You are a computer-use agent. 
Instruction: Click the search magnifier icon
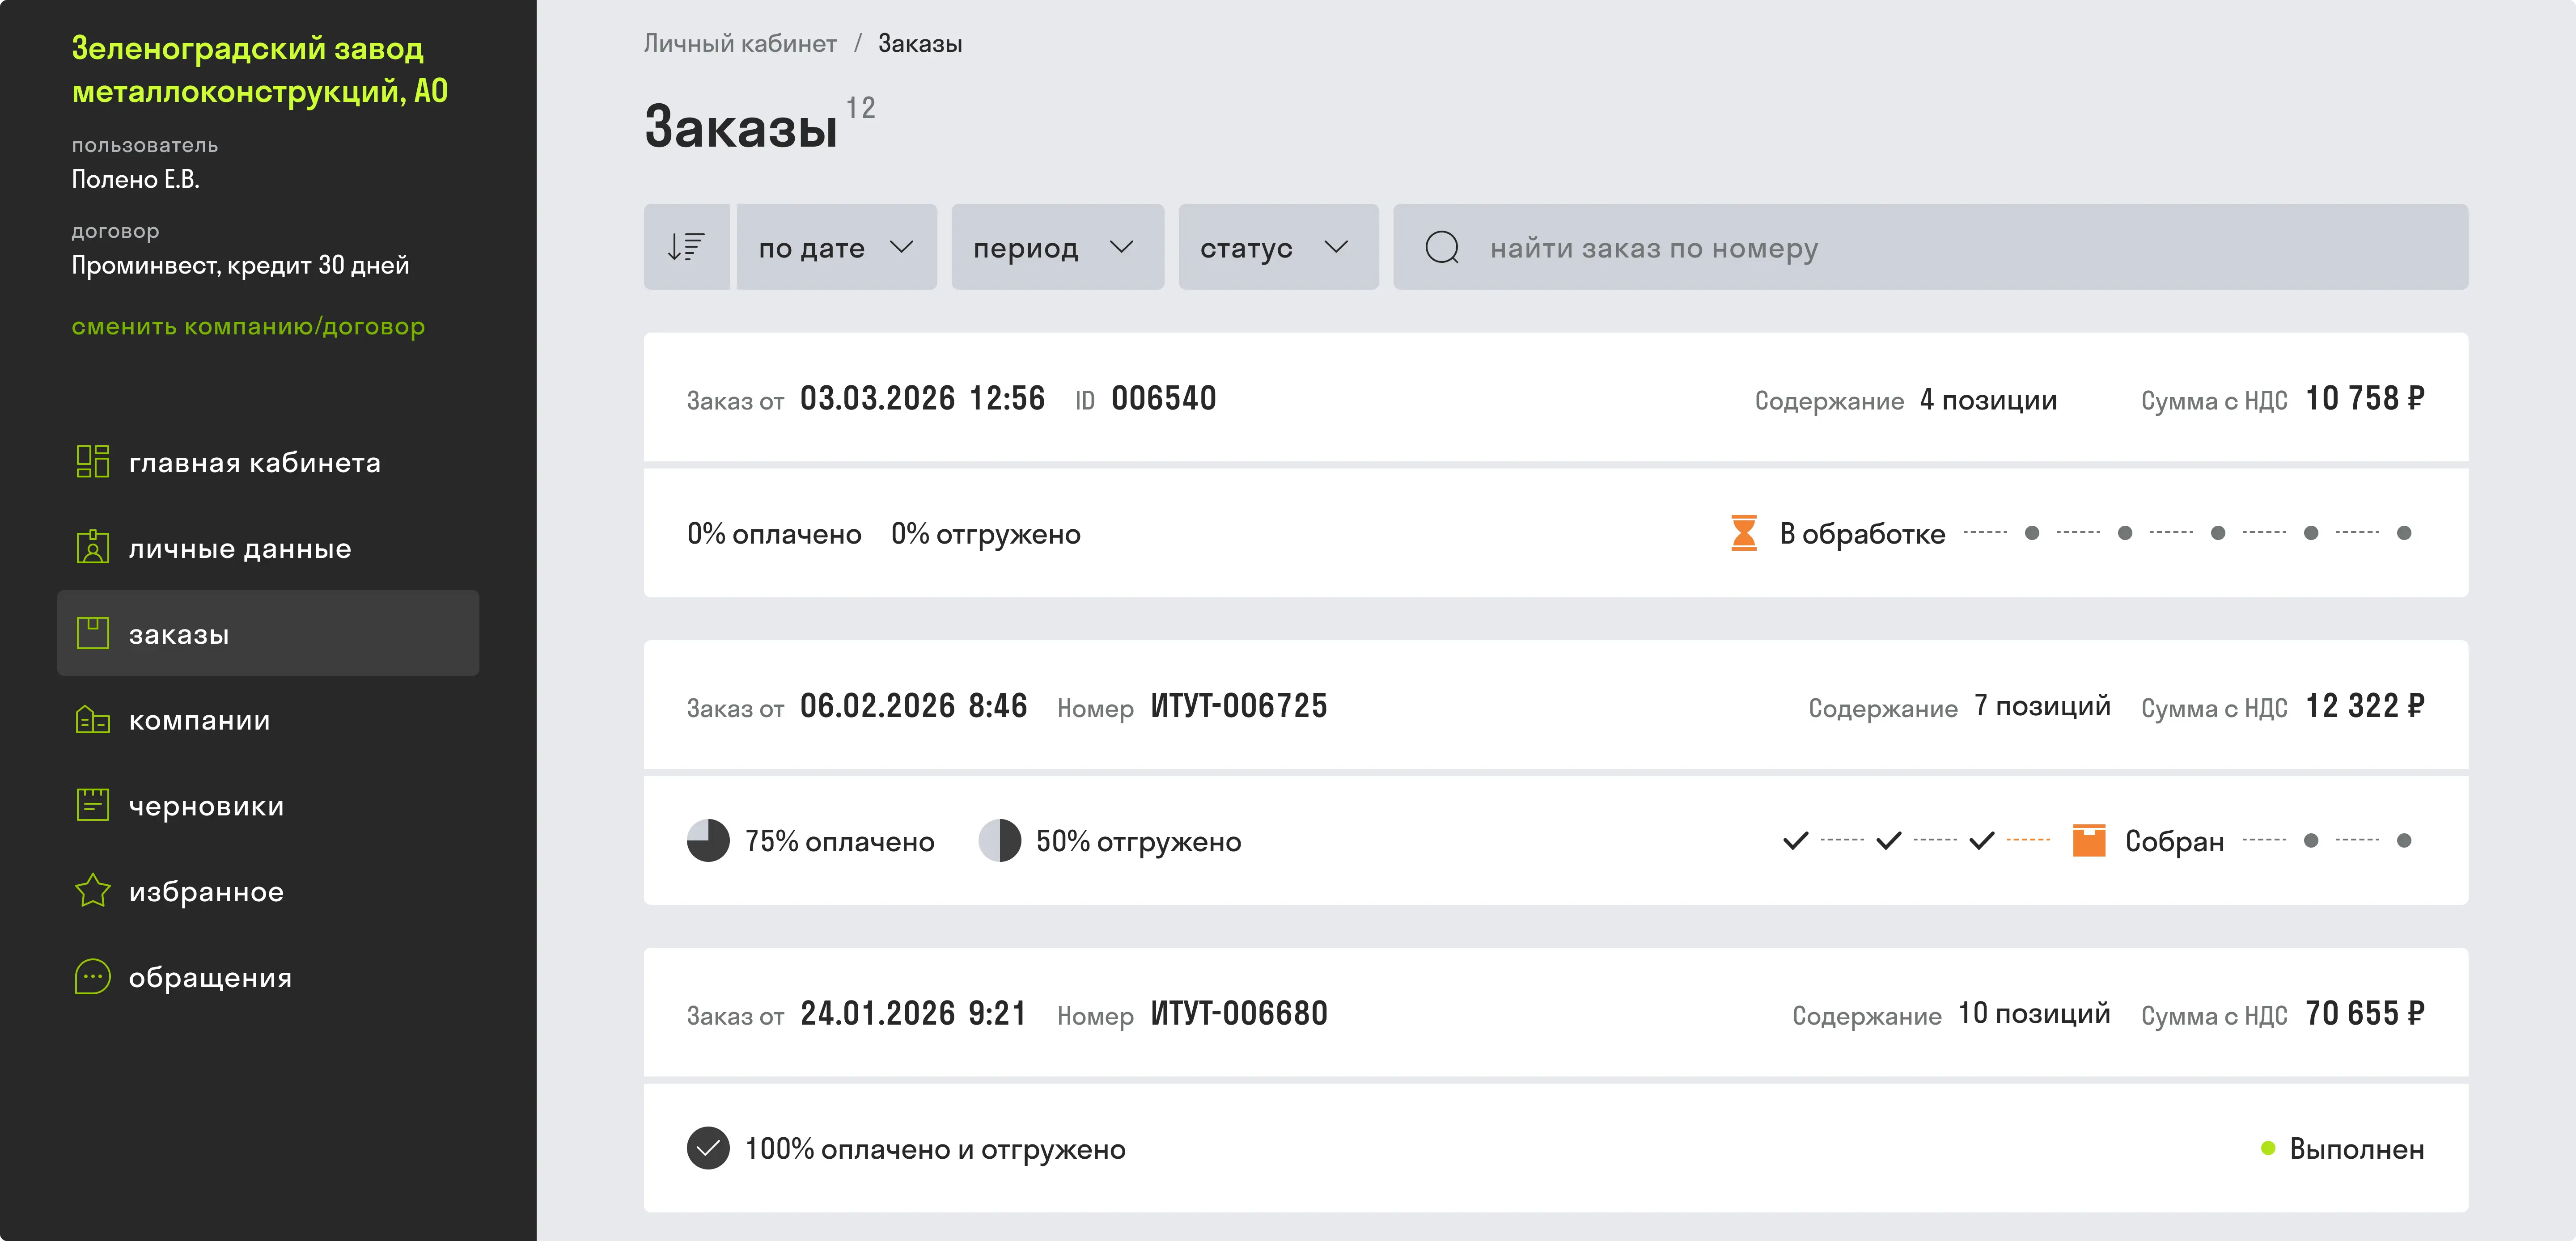[1441, 247]
